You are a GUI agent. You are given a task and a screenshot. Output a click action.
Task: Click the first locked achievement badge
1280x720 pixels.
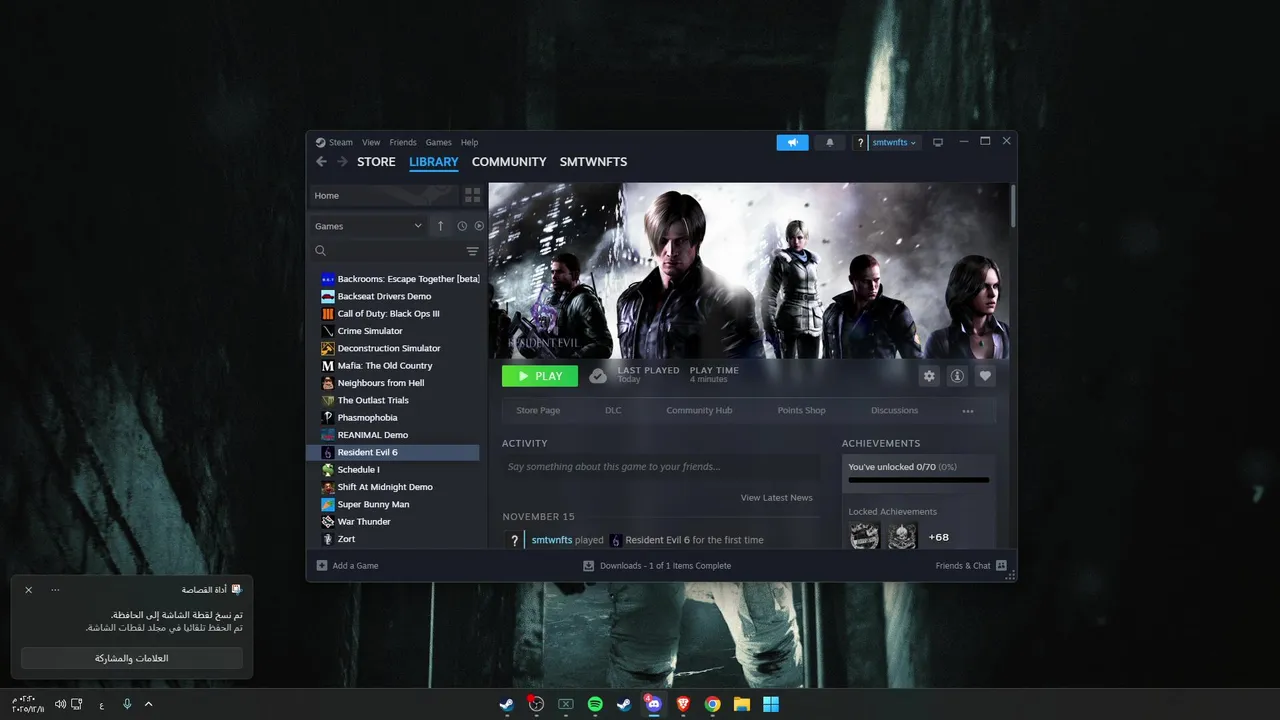click(x=864, y=536)
